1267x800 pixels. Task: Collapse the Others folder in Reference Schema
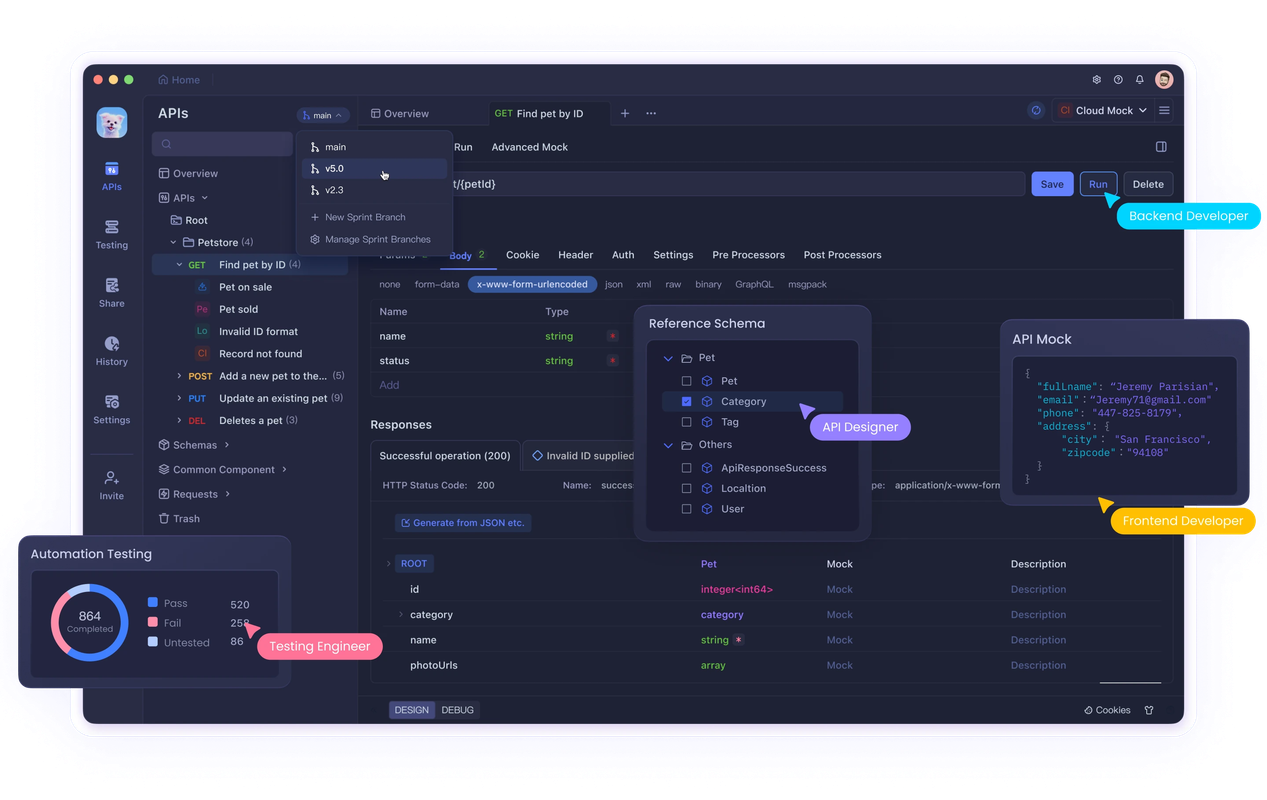pos(668,445)
